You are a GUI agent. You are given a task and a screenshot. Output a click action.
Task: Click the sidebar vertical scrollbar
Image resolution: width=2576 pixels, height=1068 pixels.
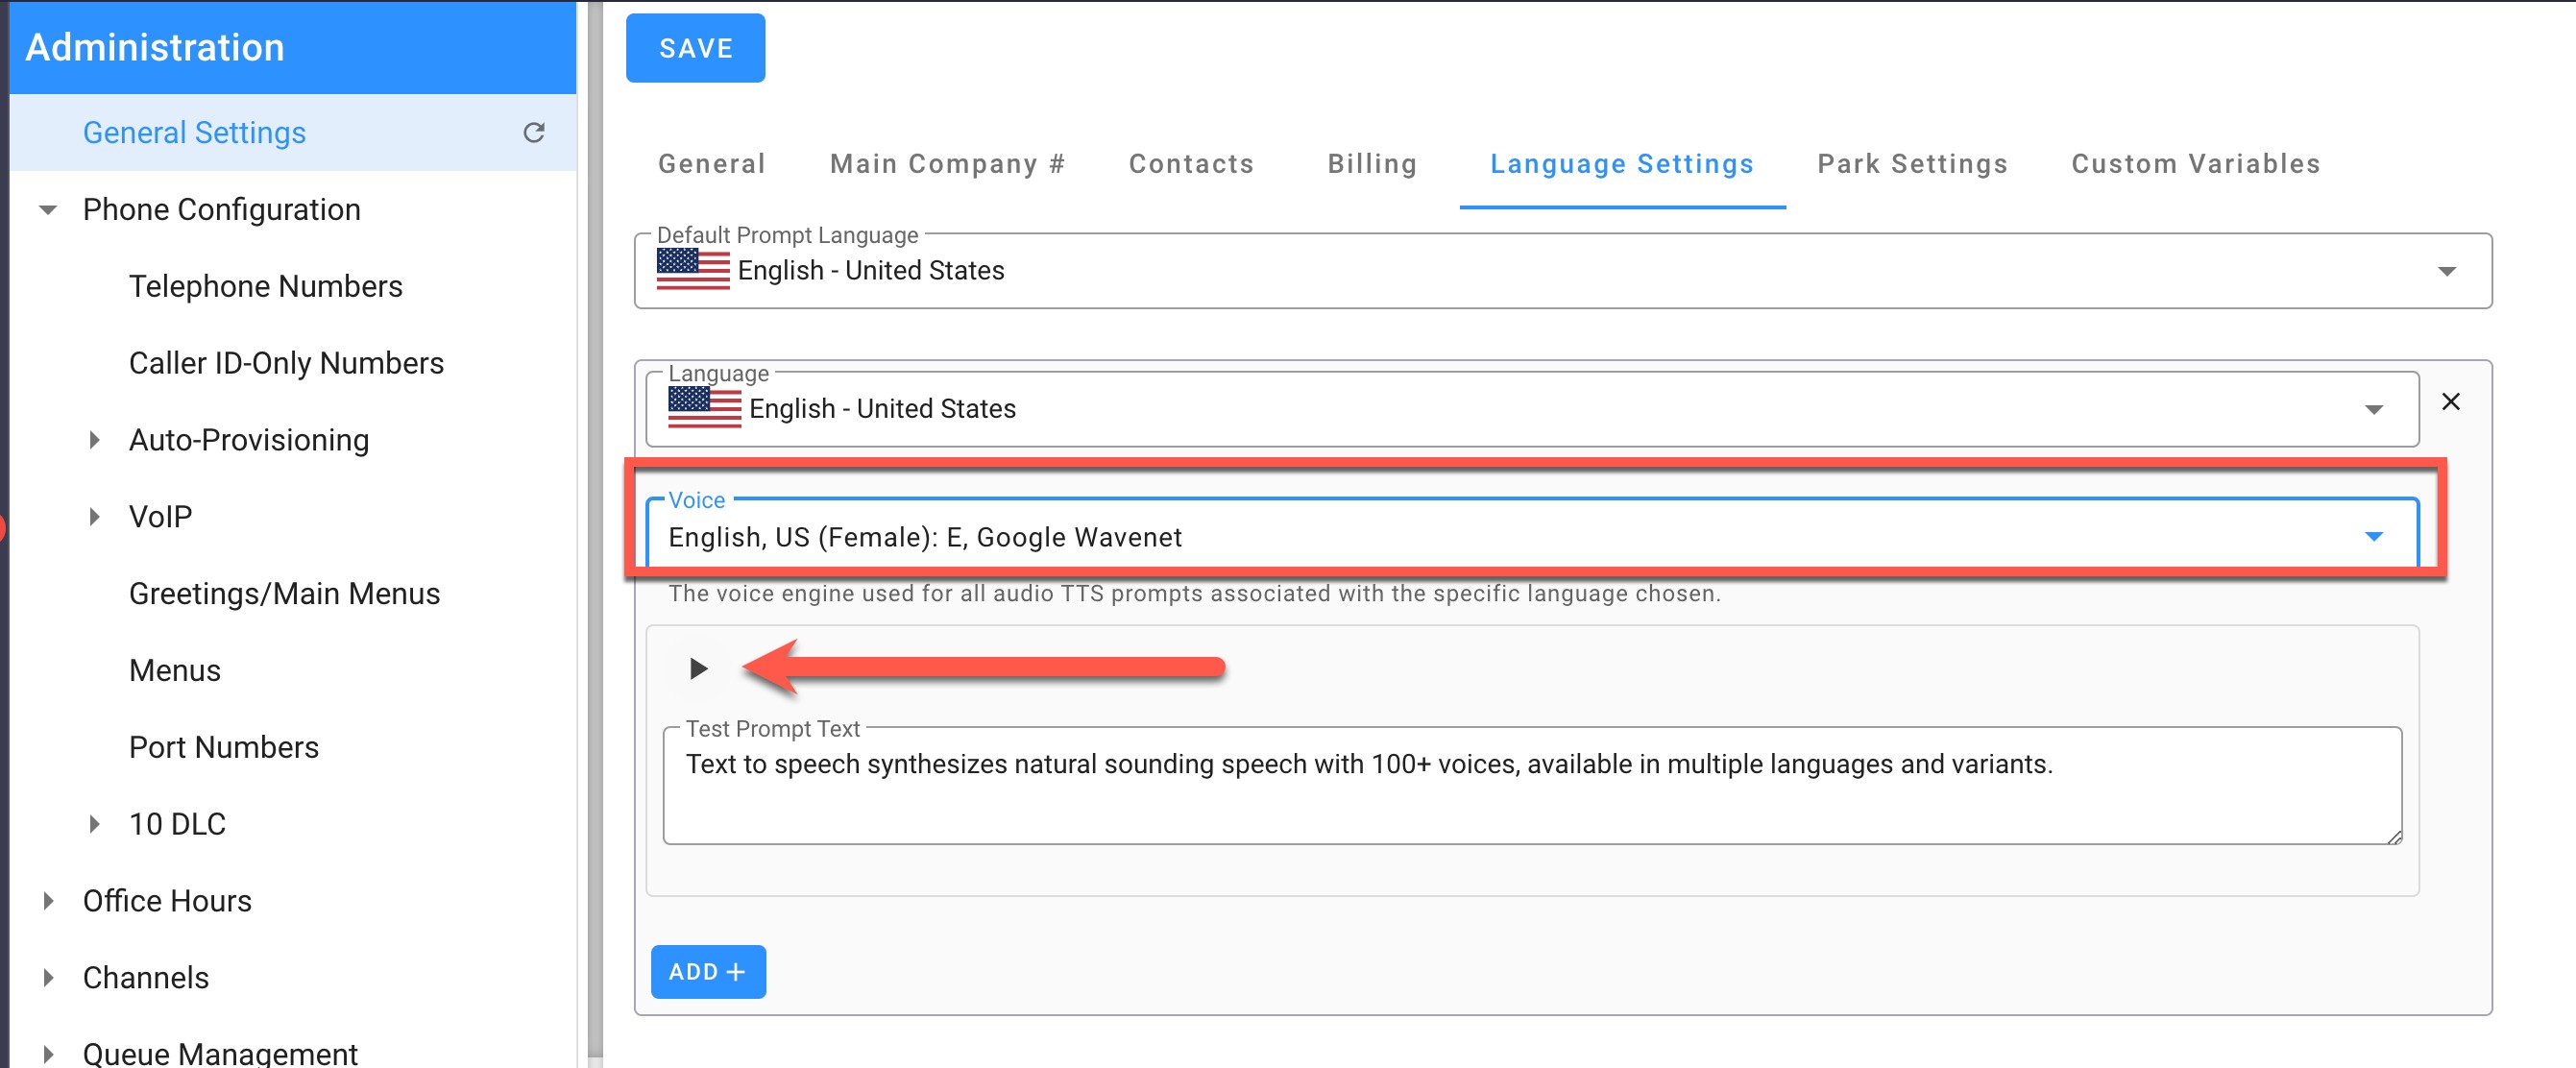[595, 528]
